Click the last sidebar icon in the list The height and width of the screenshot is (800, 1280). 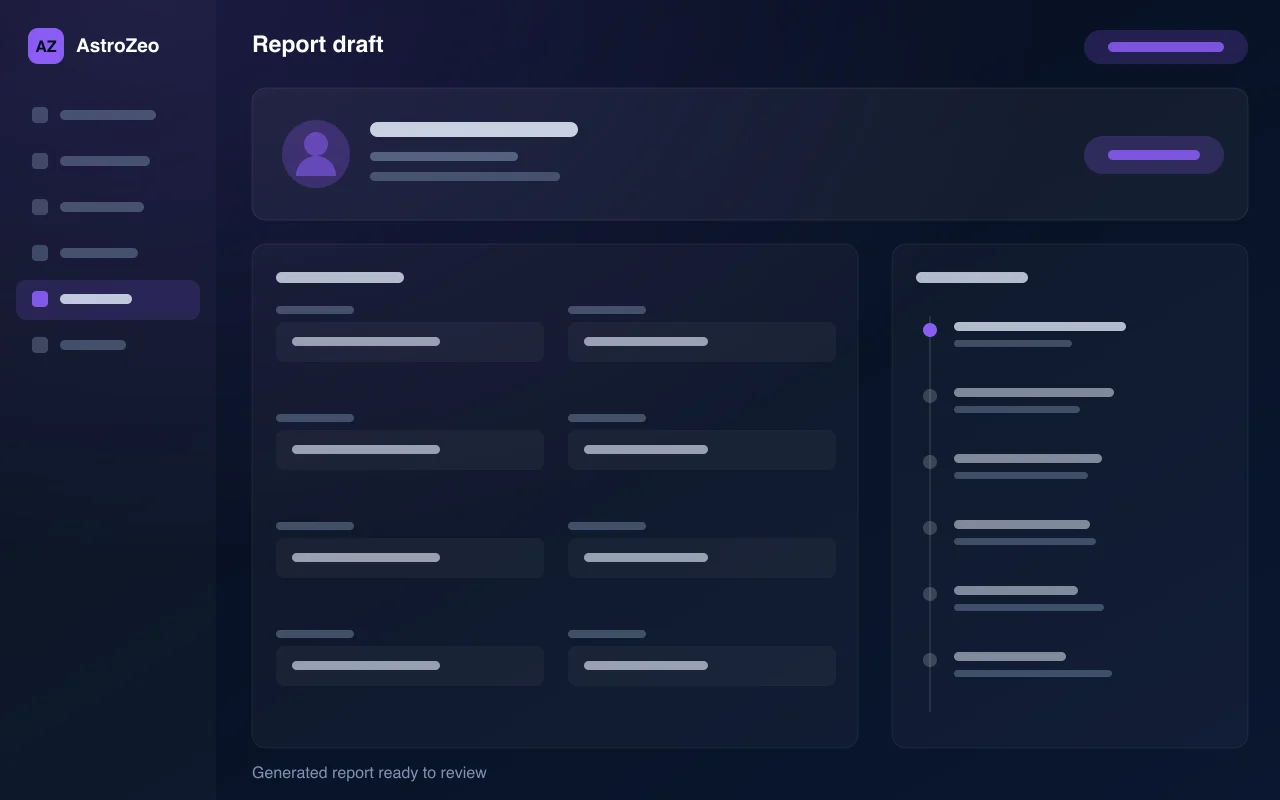pyautogui.click(x=40, y=345)
